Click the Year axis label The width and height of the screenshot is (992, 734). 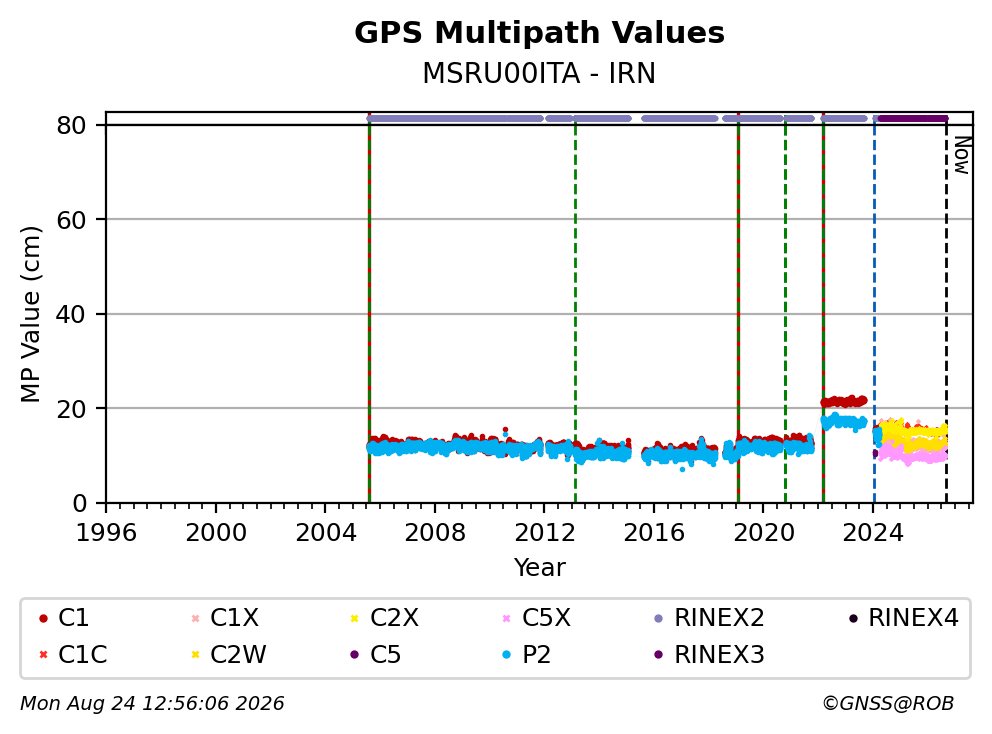pyautogui.click(x=539, y=567)
